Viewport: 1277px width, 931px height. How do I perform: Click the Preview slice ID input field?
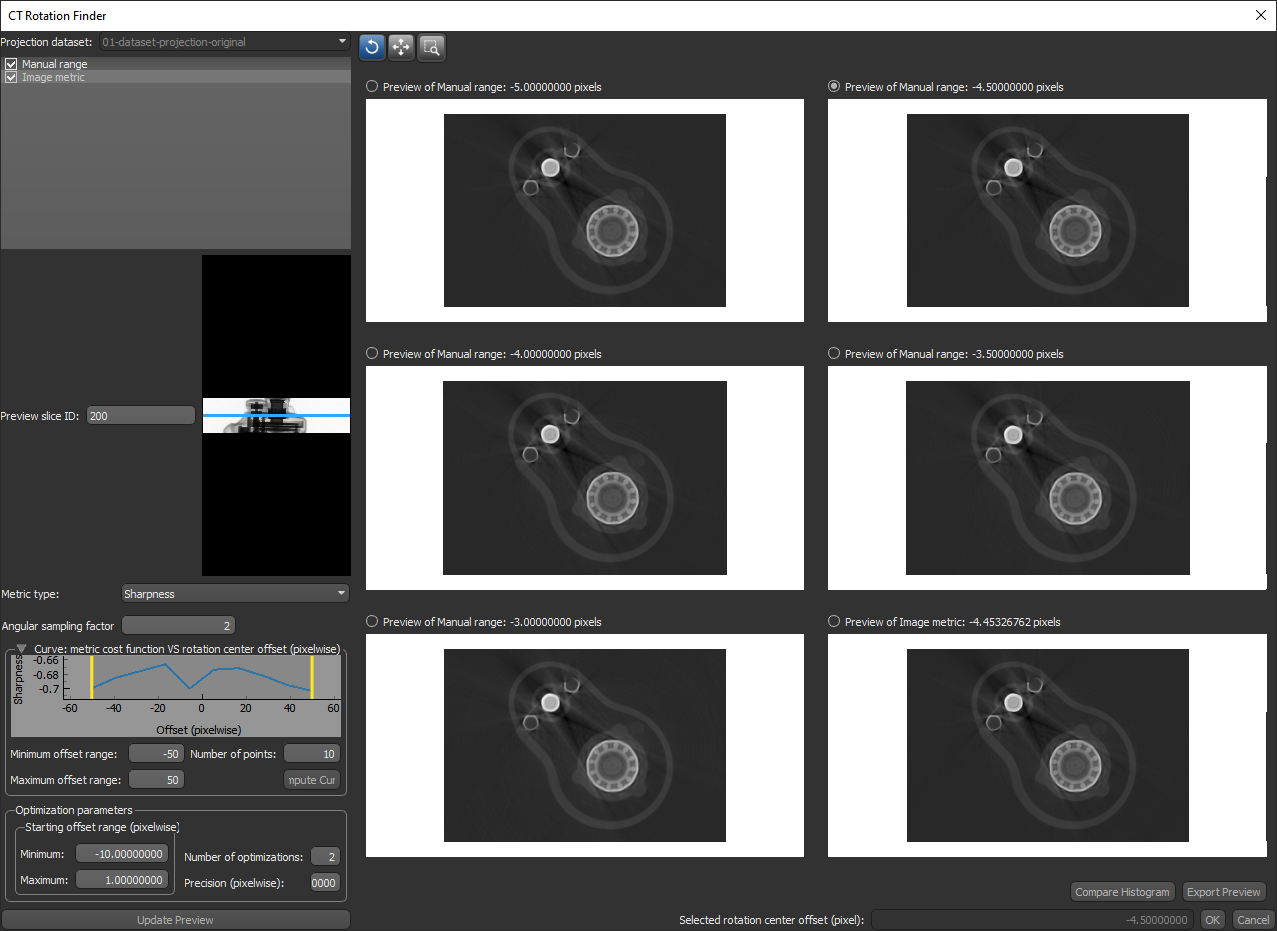coord(141,415)
